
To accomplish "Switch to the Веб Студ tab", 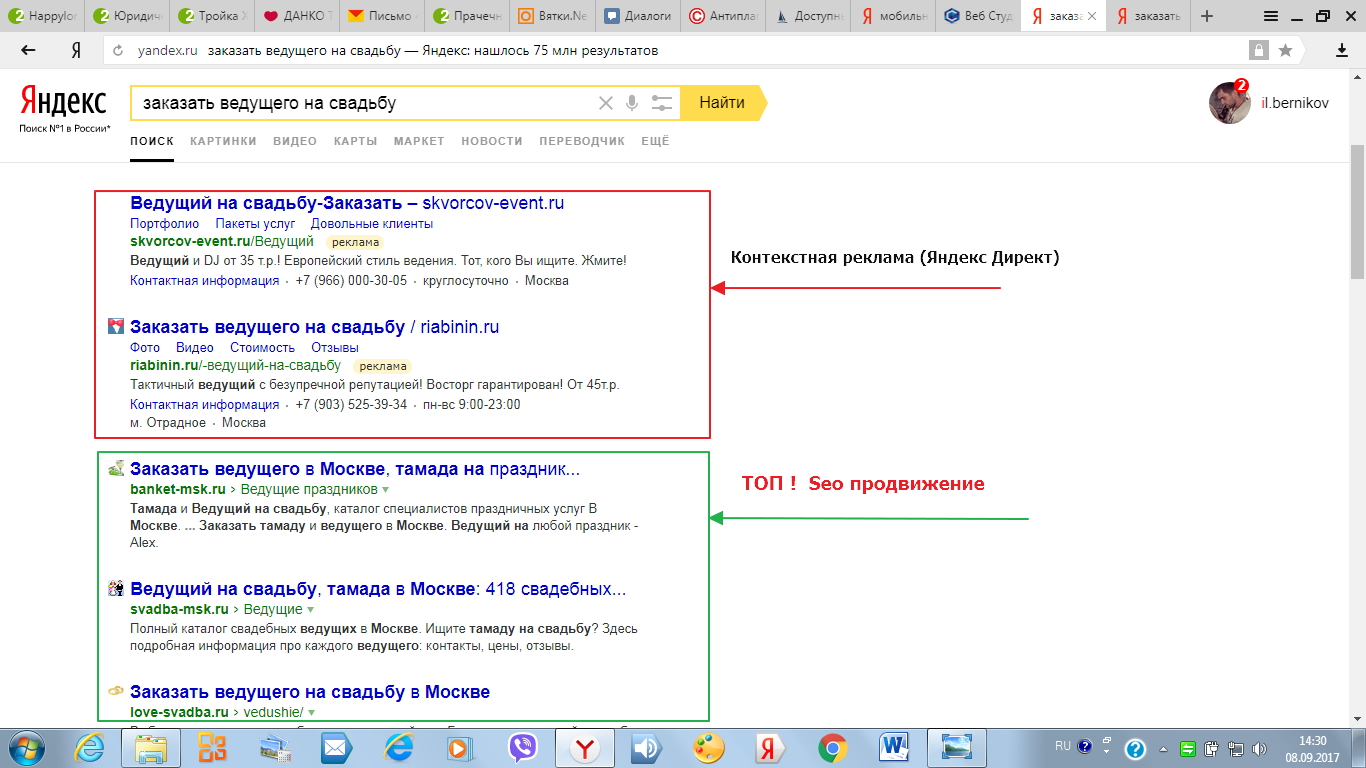I will point(979,16).
